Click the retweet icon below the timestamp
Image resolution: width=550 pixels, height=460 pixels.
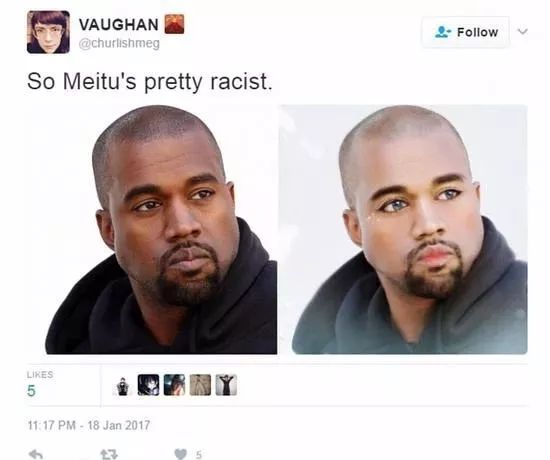[109, 455]
